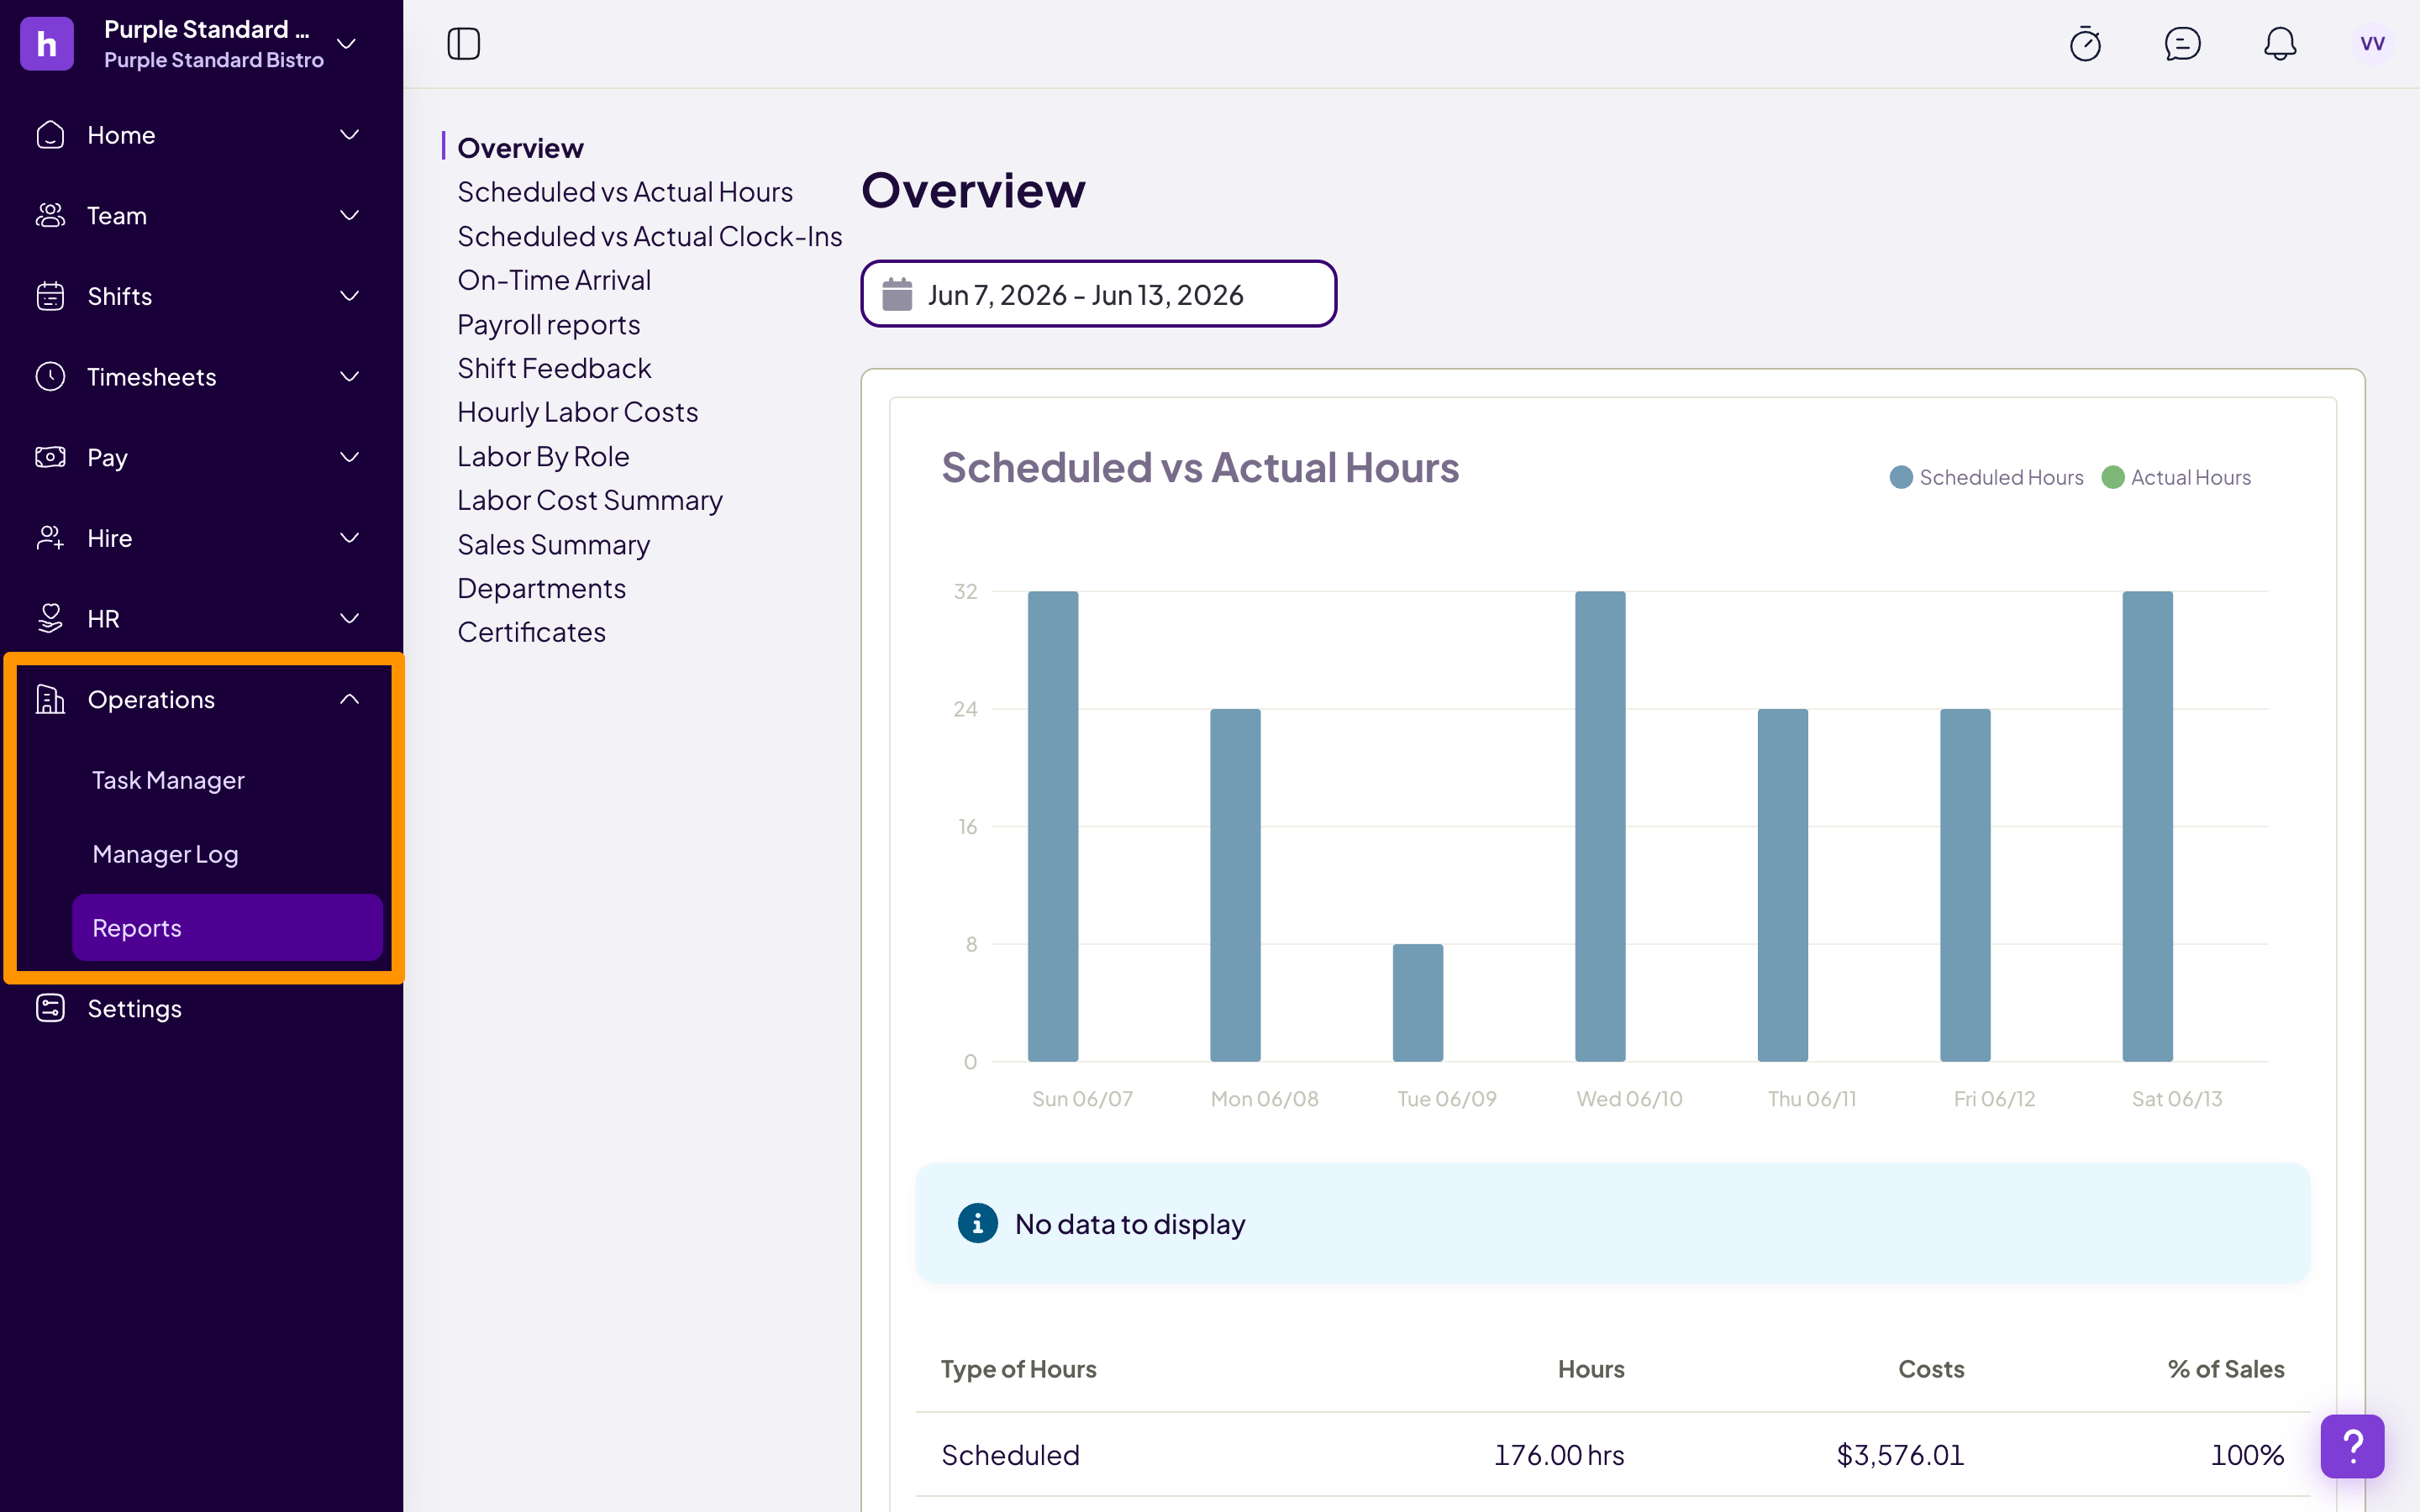Click the Timesheets clock icon
Image resolution: width=2420 pixels, height=1512 pixels.
[x=50, y=376]
